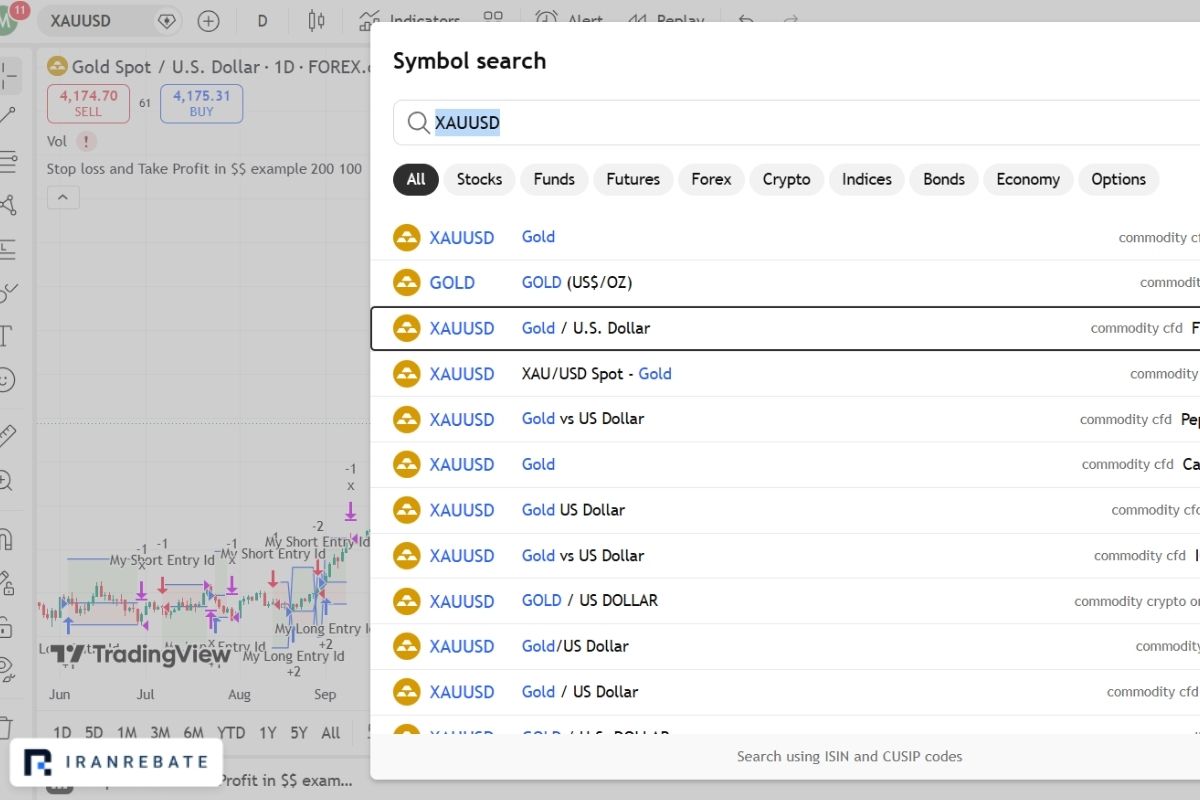The height and width of the screenshot is (800, 1200).
Task: Select the Forex filter tab
Action: click(711, 179)
